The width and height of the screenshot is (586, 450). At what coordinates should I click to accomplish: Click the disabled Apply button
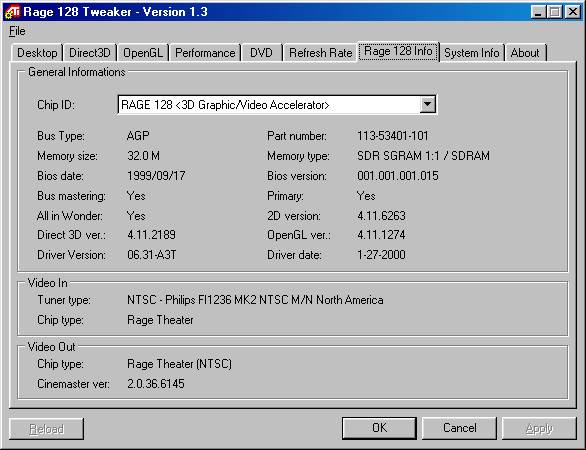coord(539,429)
